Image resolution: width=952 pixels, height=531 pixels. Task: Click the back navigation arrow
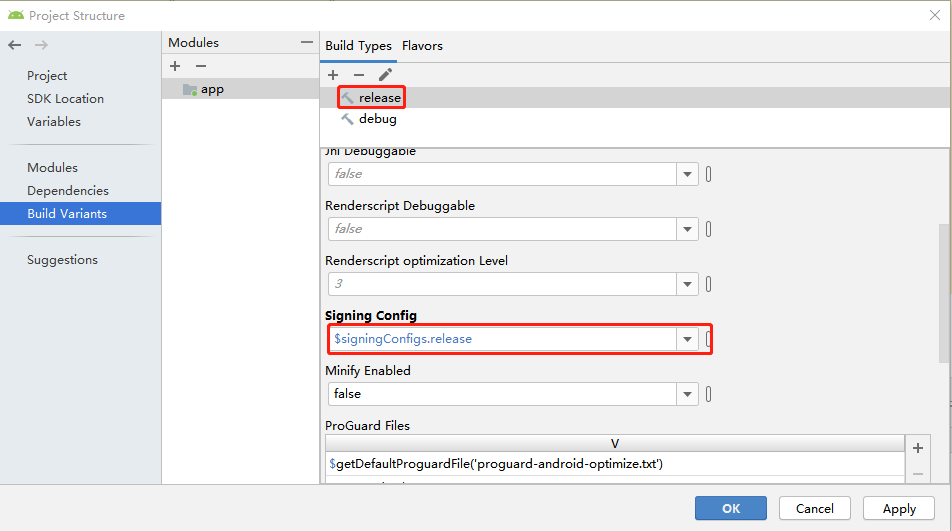click(x=14, y=45)
